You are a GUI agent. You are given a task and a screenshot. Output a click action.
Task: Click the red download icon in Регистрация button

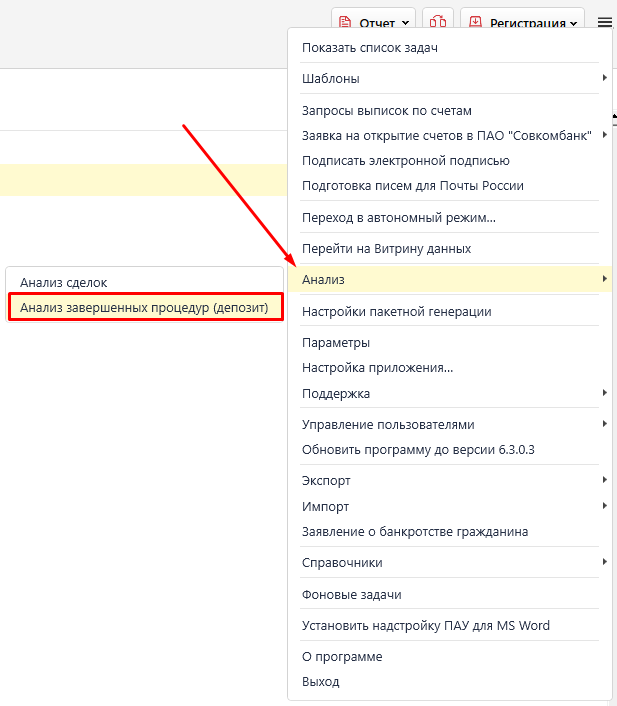(x=476, y=22)
